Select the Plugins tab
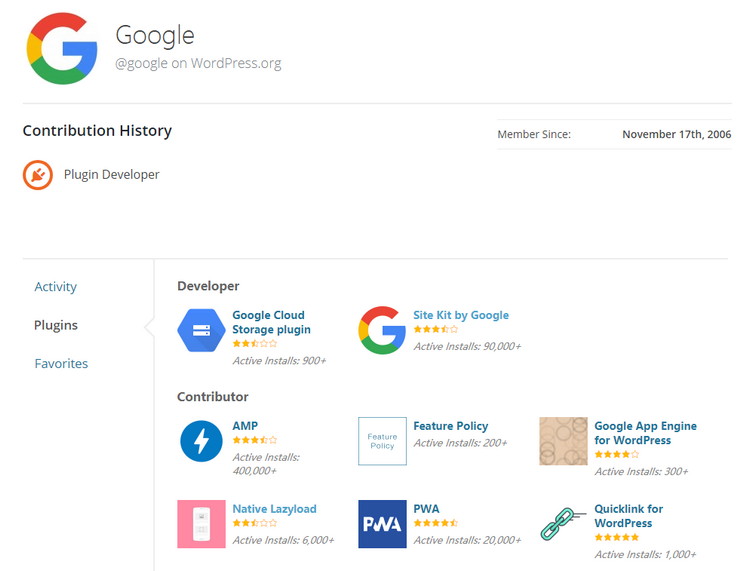Viewport: 750px width, 571px height. pos(56,325)
